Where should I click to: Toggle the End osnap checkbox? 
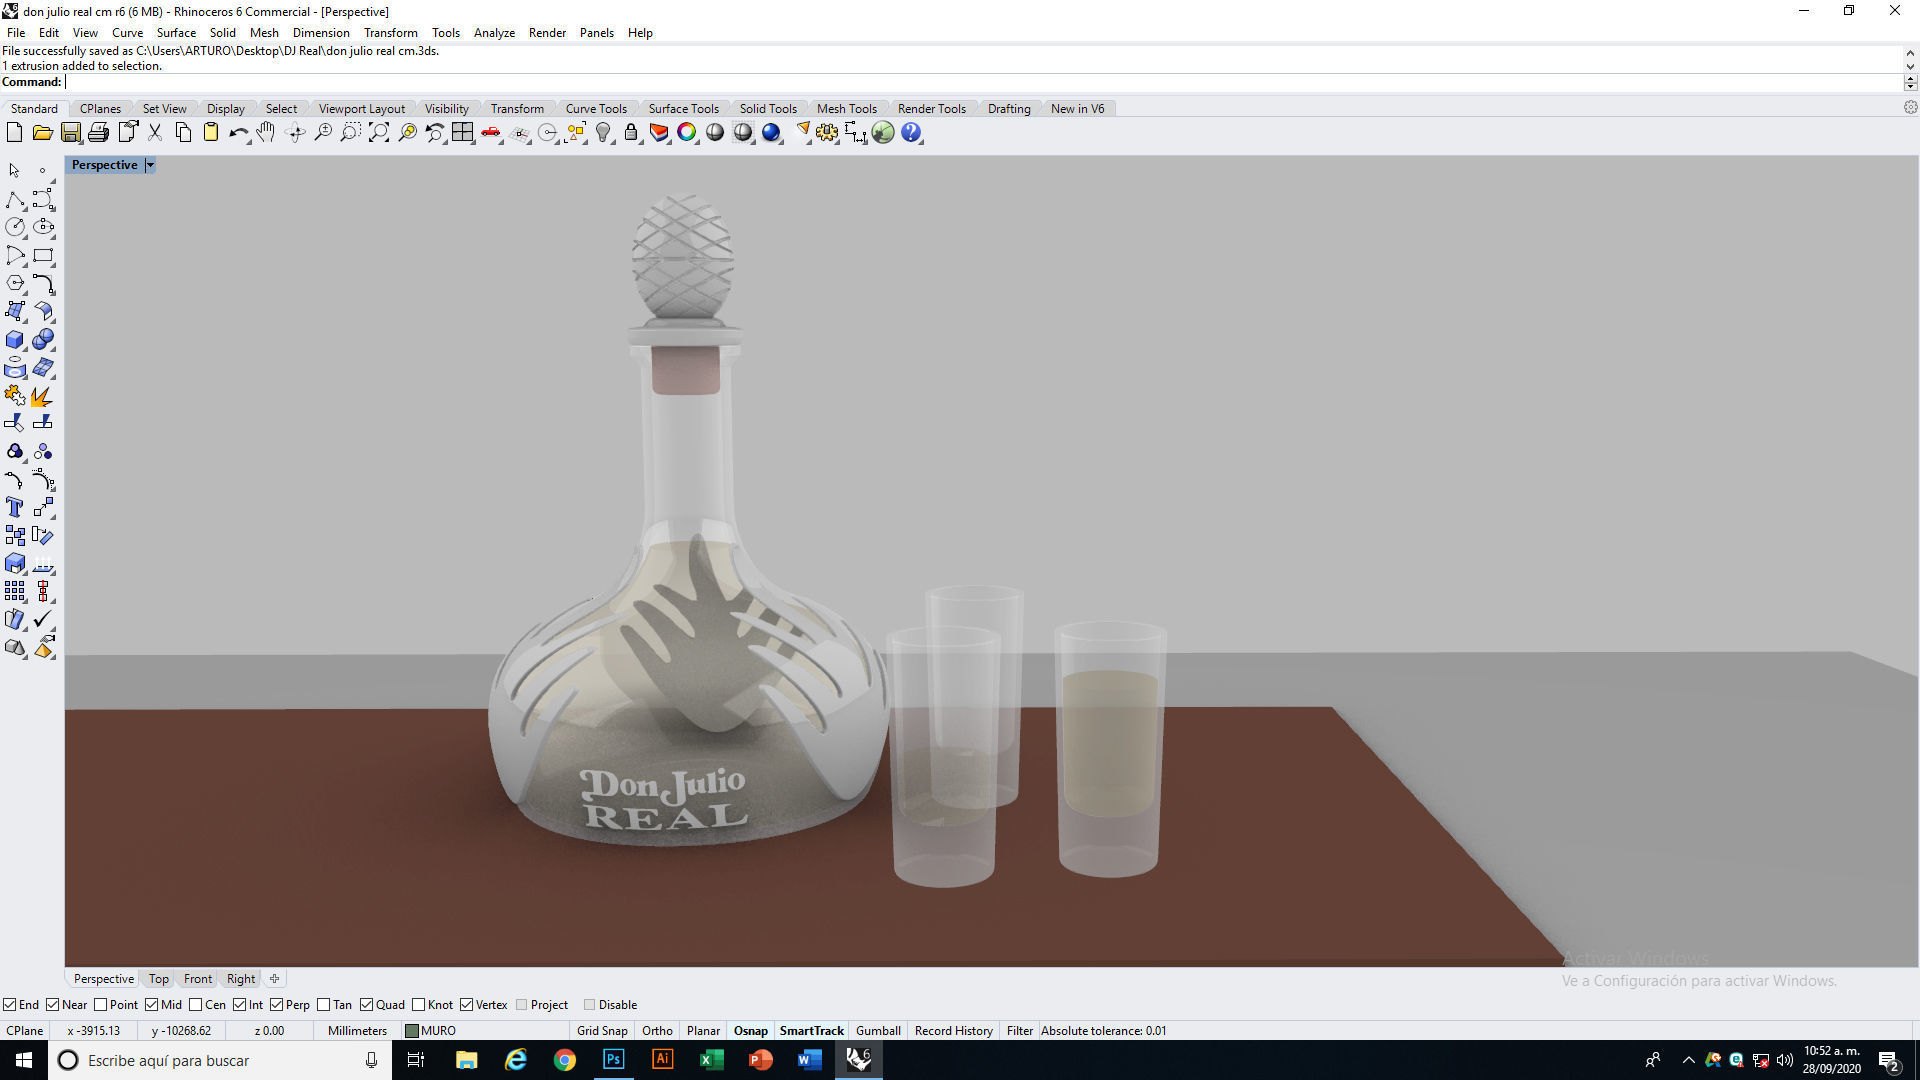10,1005
